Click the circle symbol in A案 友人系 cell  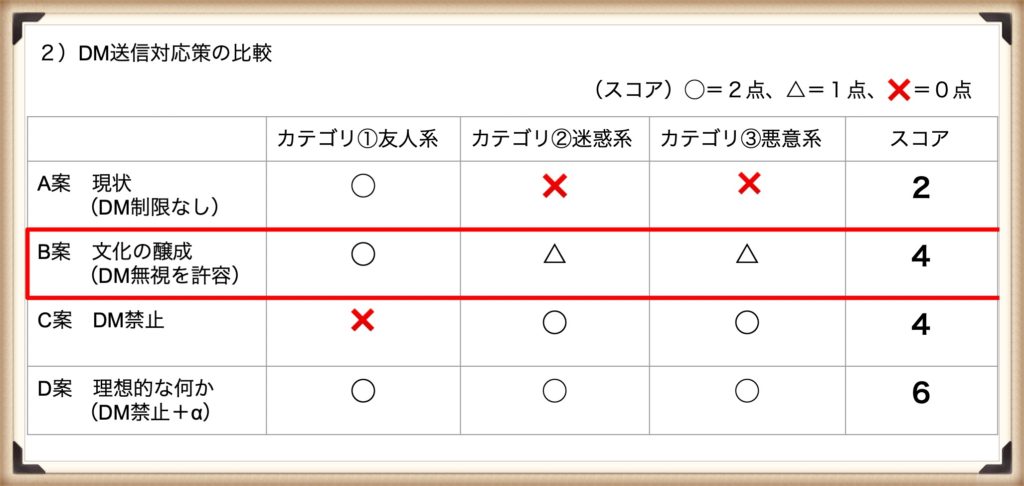362,186
